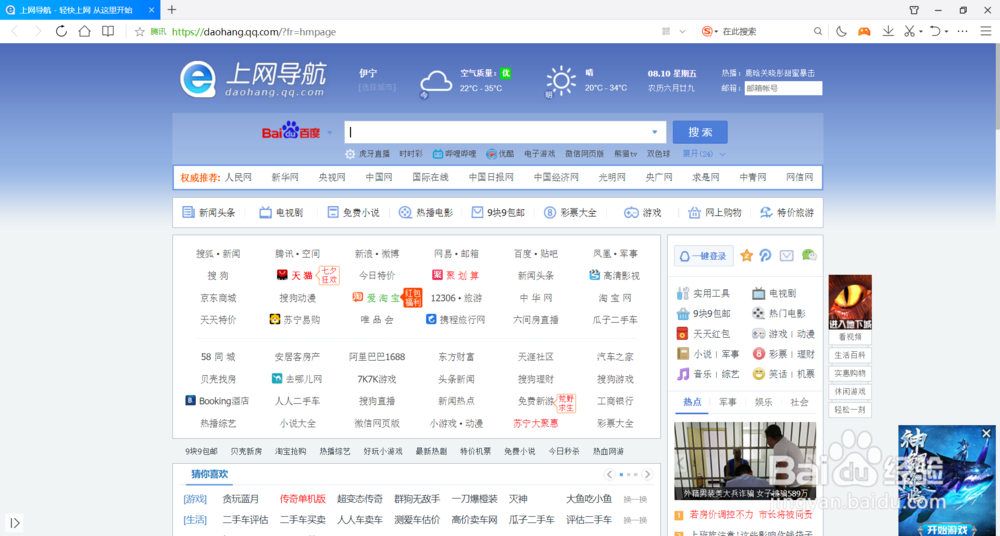Click the browser tab 上网导航
Screen dimensions: 1000x536
80,10
